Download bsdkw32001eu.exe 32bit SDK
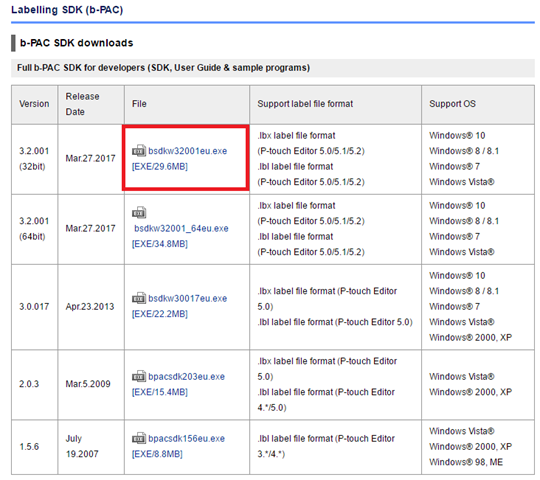The height and width of the screenshot is (480, 540). (187, 151)
